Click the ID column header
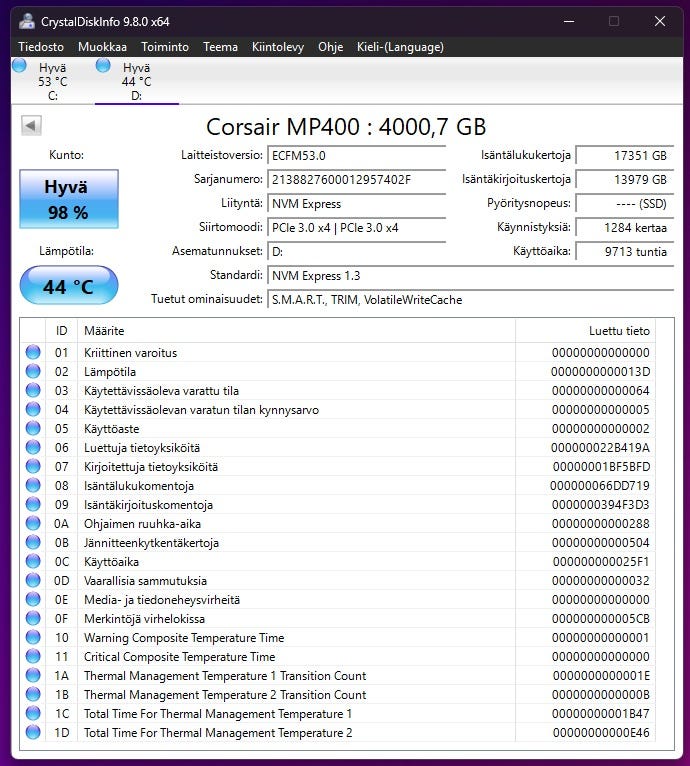 [62, 331]
